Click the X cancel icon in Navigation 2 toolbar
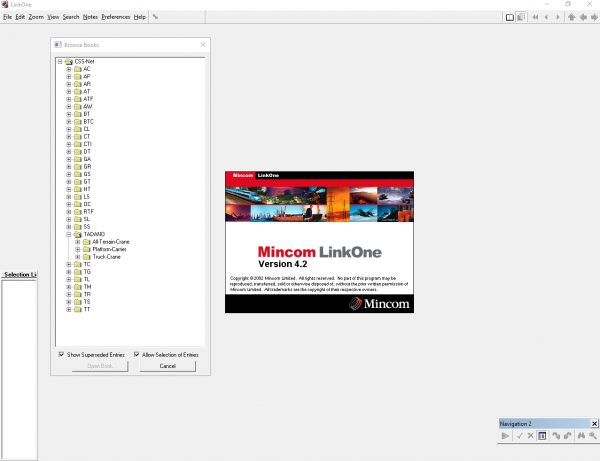600x461 pixels. click(530, 436)
